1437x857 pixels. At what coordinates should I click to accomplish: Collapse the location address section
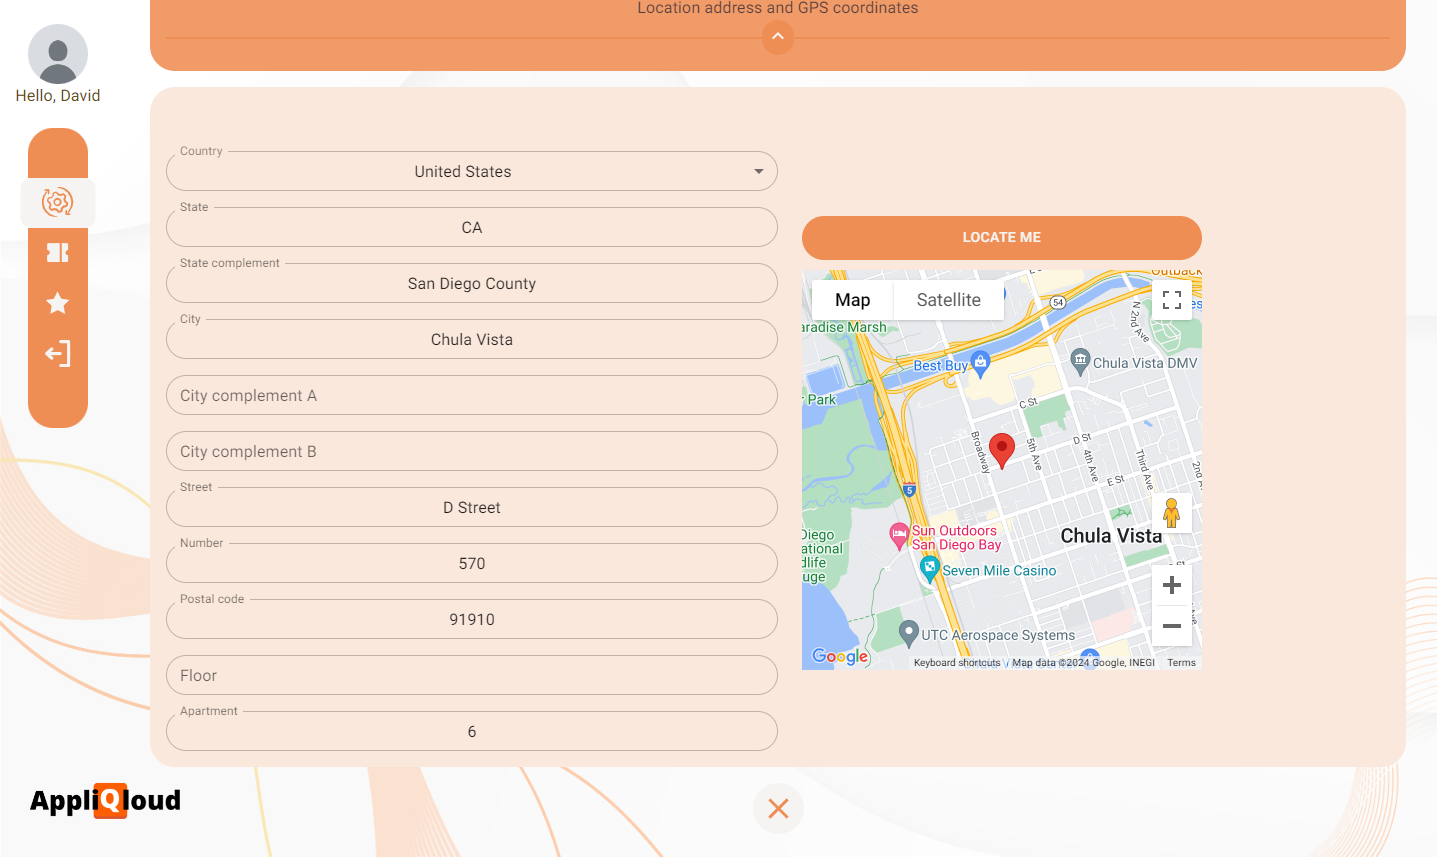pyautogui.click(x=778, y=37)
